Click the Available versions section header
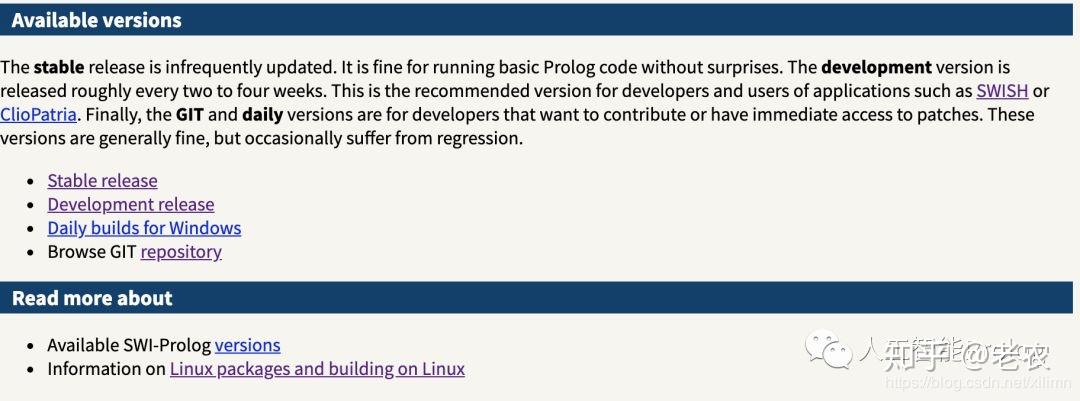Screen dimensions: 1080x401 click(97, 20)
